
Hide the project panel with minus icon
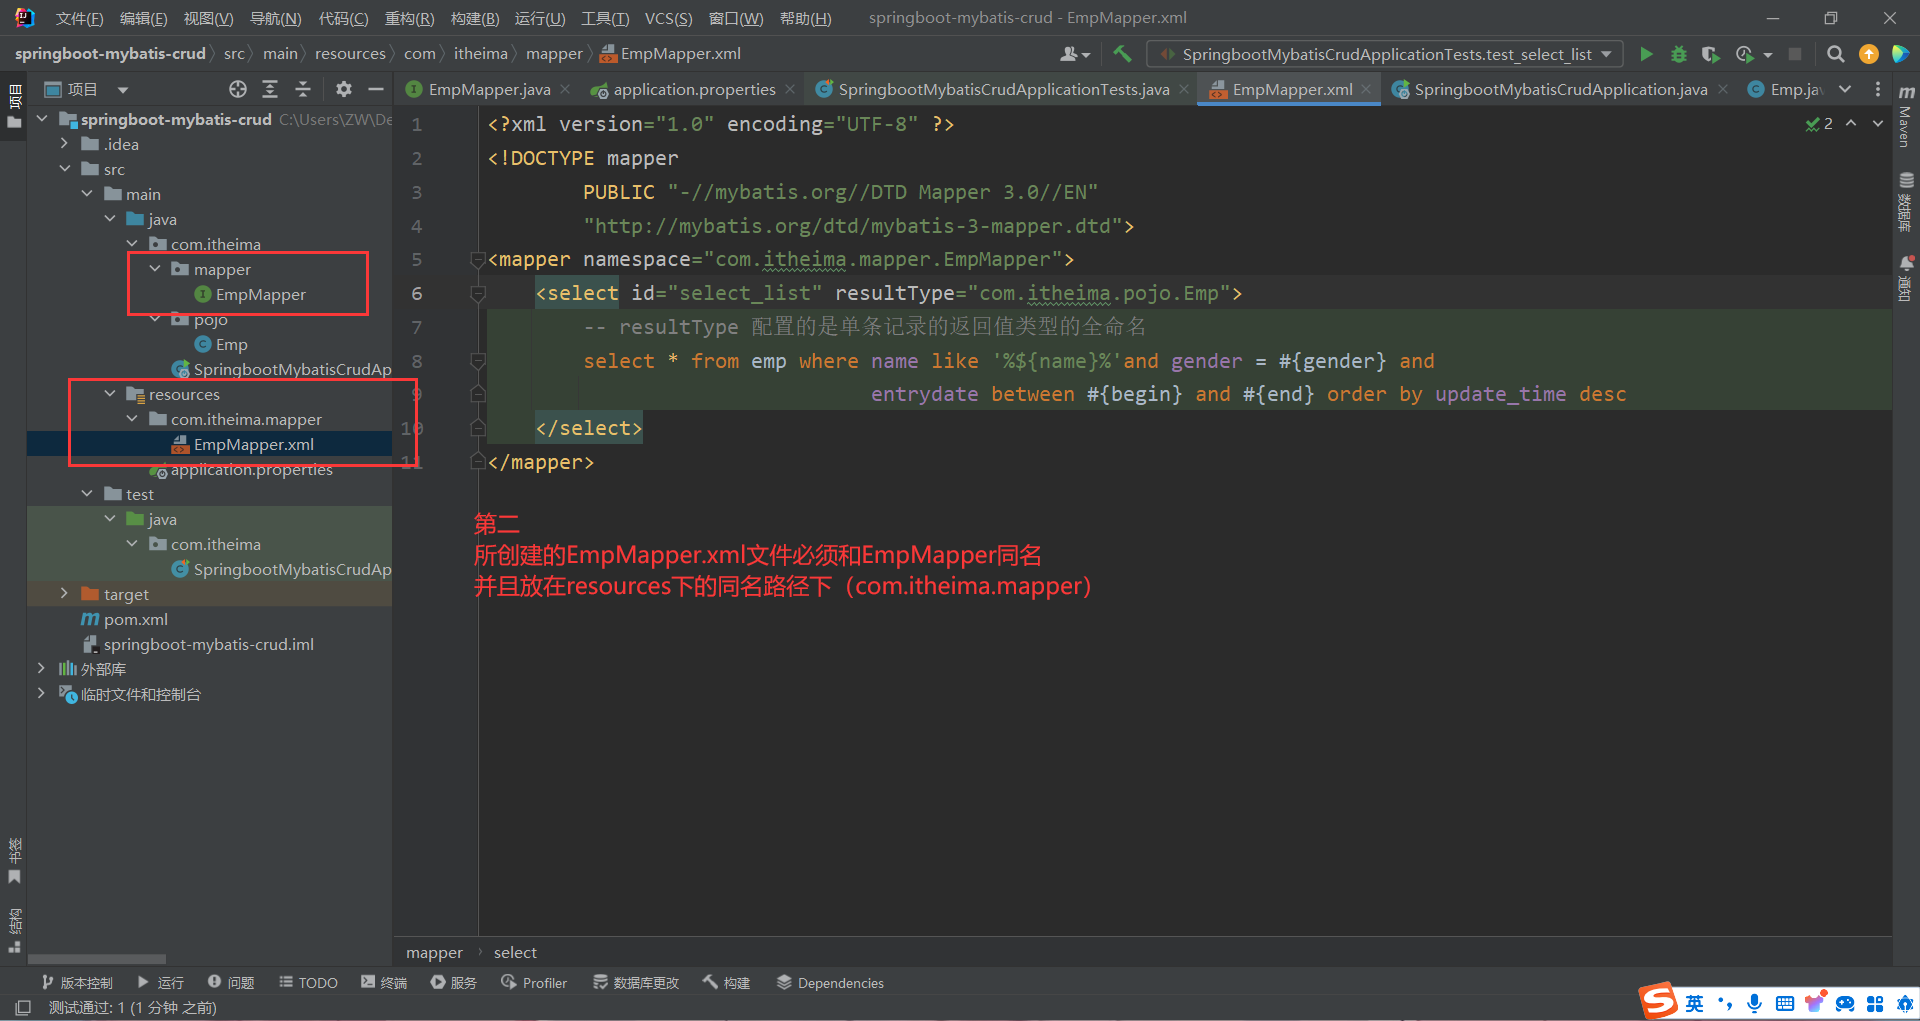tap(376, 89)
